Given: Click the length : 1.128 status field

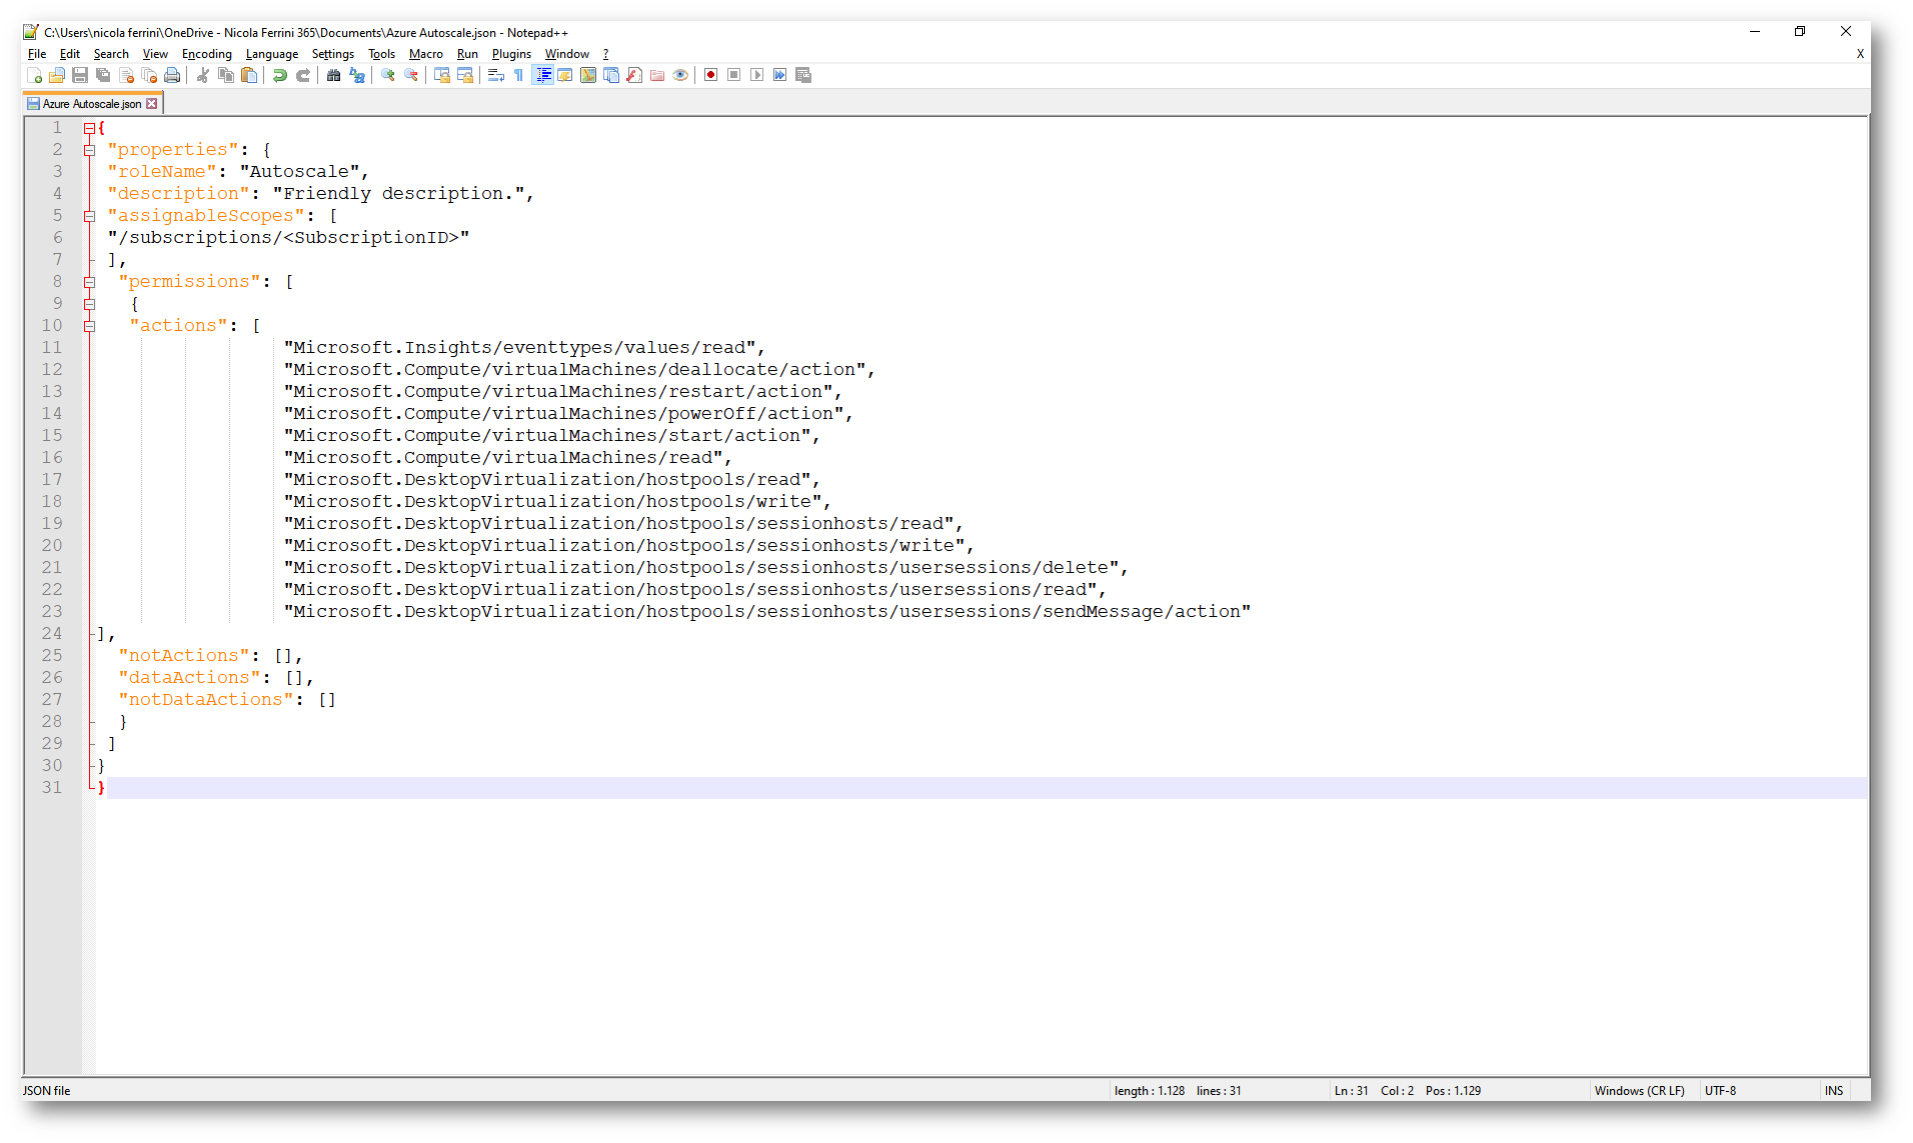Looking at the screenshot, I should (1149, 1091).
